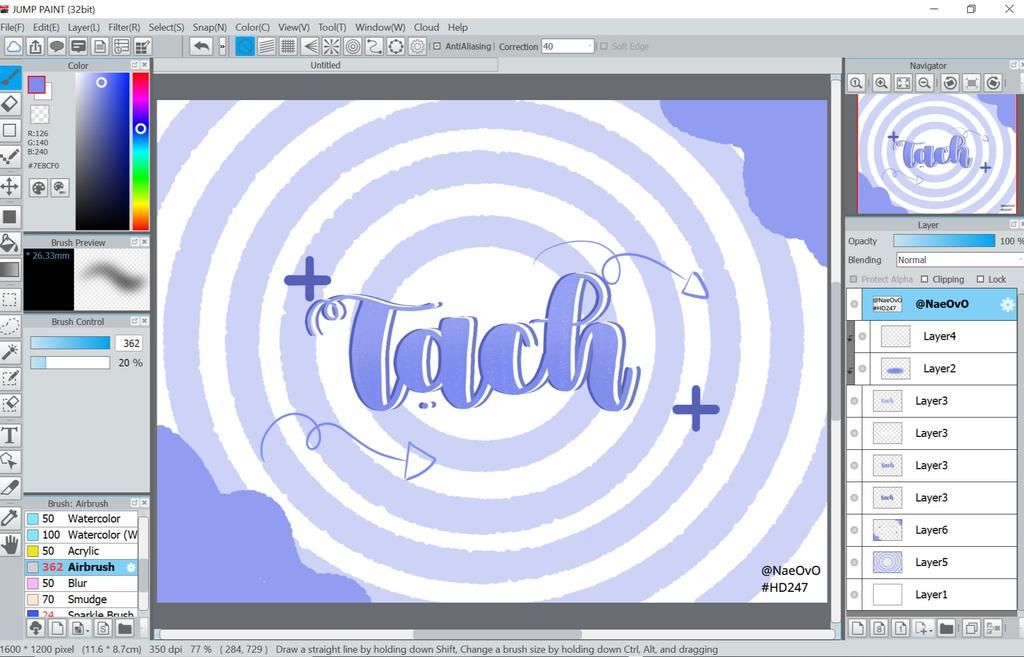Toggle the Lock checkbox
Image resolution: width=1024 pixels, height=657 pixels.
pyautogui.click(x=980, y=279)
